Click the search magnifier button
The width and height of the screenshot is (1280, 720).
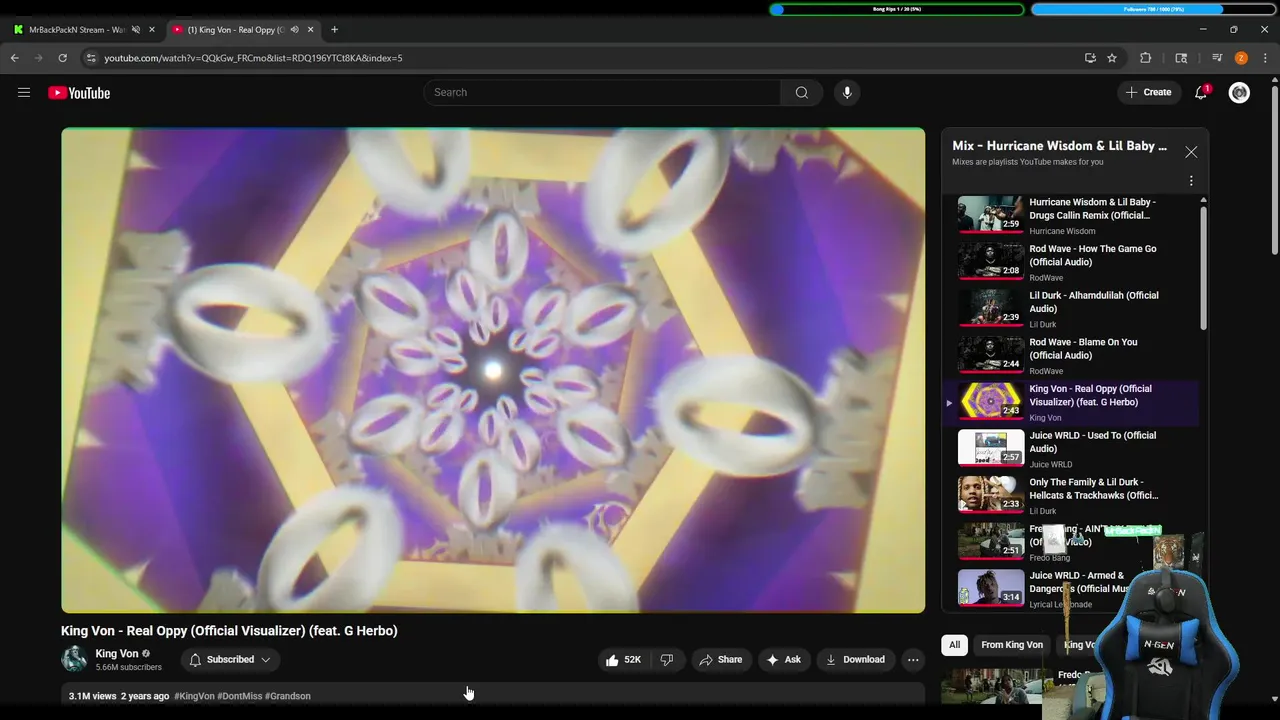802,92
